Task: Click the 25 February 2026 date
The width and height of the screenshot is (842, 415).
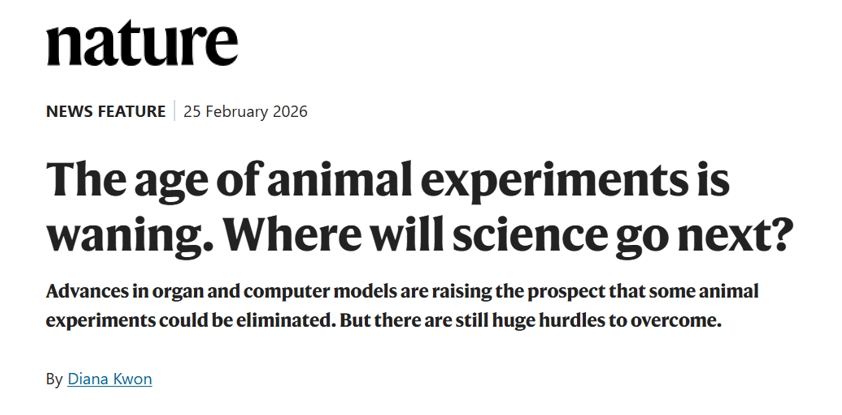Action: [245, 111]
